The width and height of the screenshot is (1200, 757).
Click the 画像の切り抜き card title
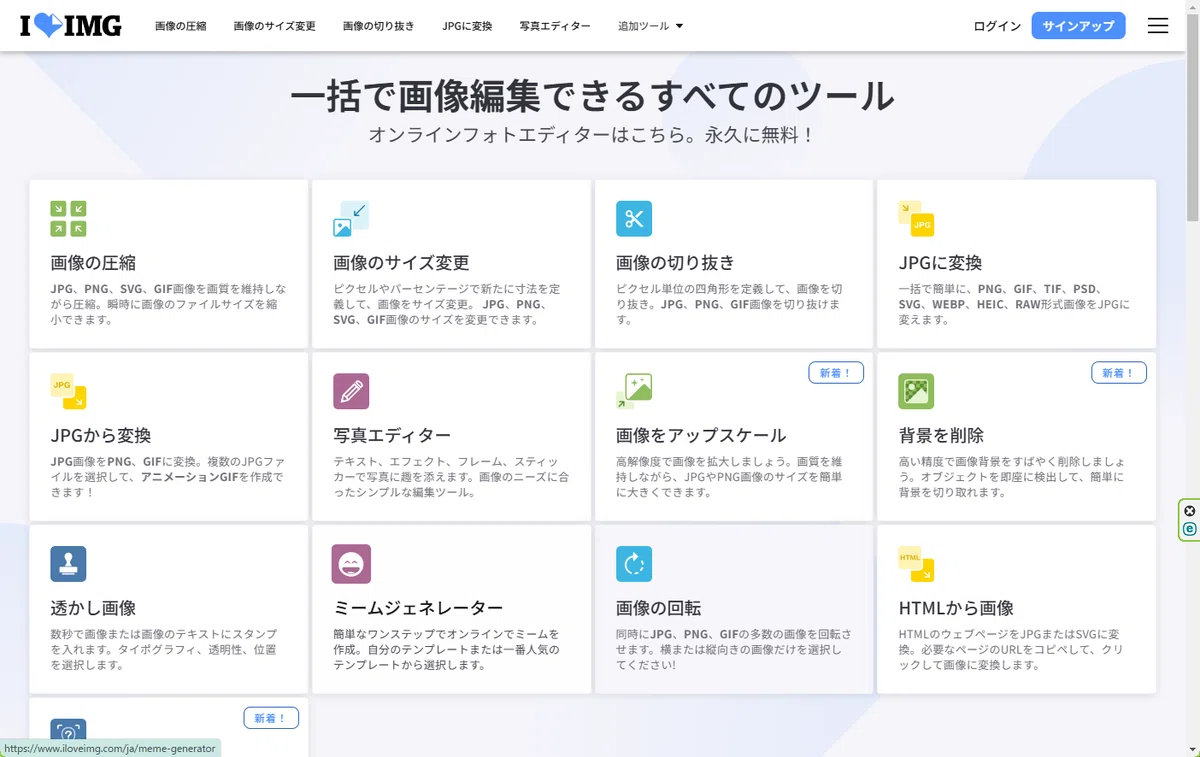(675, 263)
